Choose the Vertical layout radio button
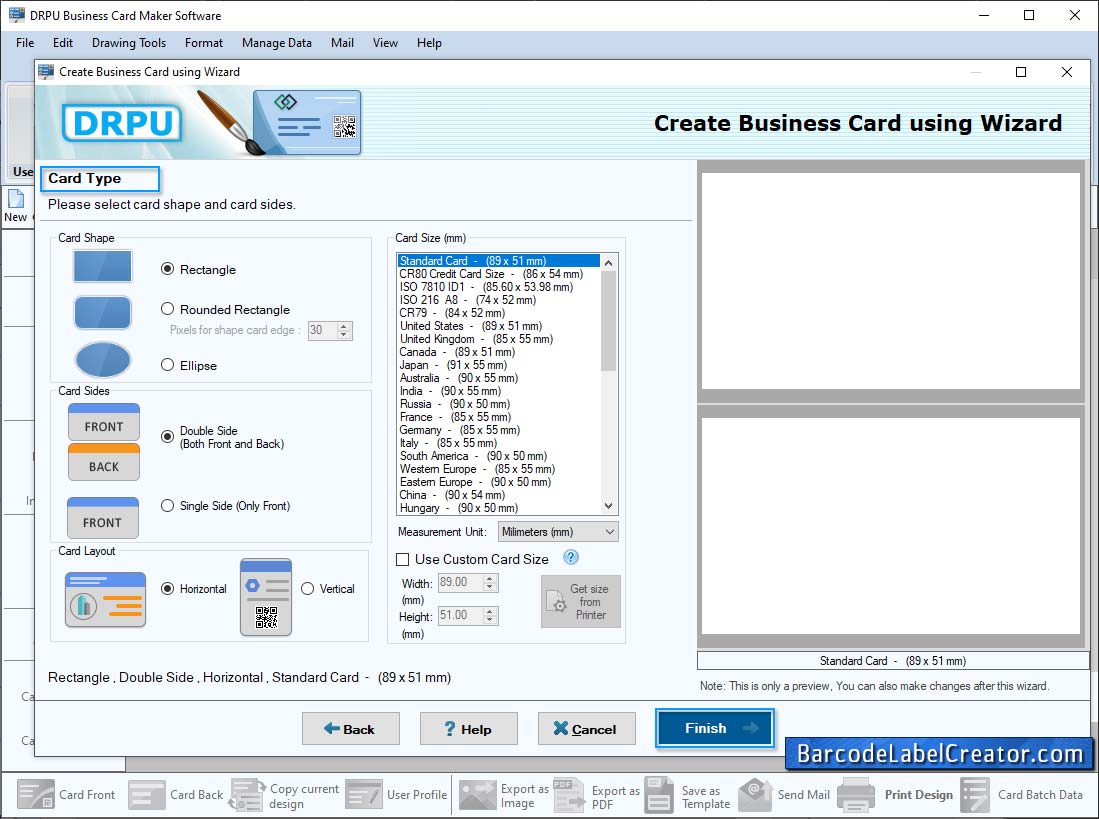The image size is (1099, 819). click(x=307, y=589)
